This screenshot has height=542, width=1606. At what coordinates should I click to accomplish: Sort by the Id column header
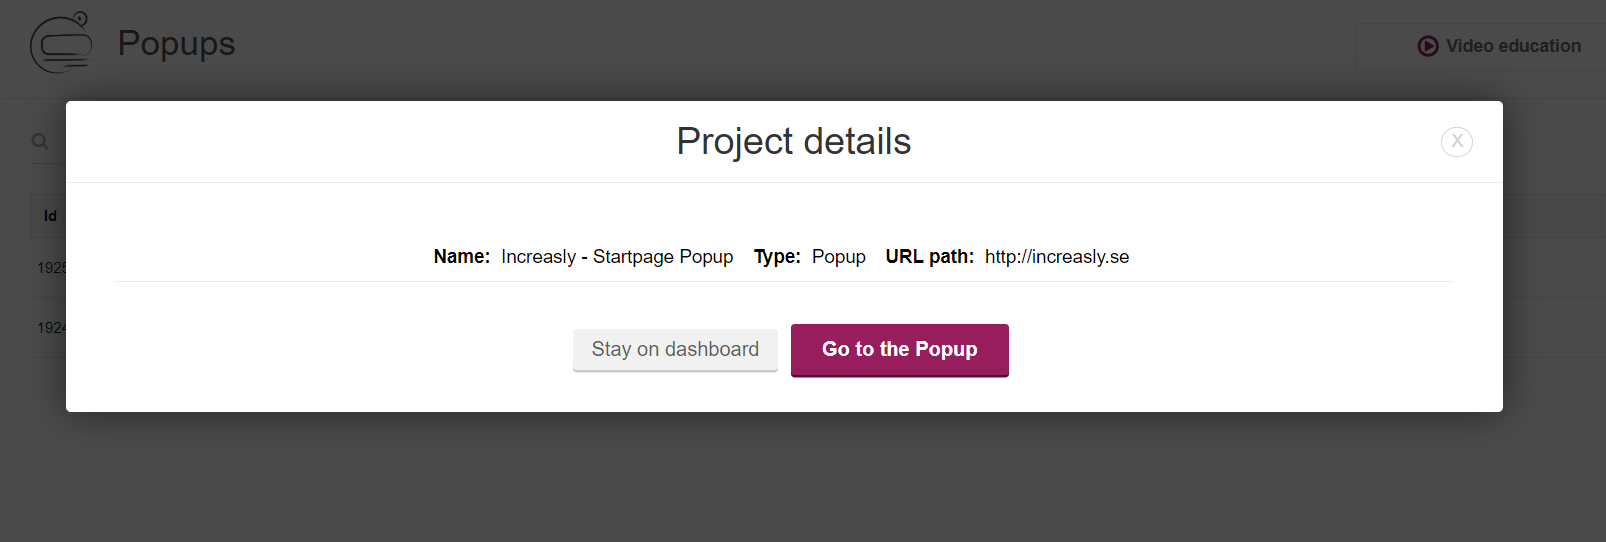click(50, 216)
